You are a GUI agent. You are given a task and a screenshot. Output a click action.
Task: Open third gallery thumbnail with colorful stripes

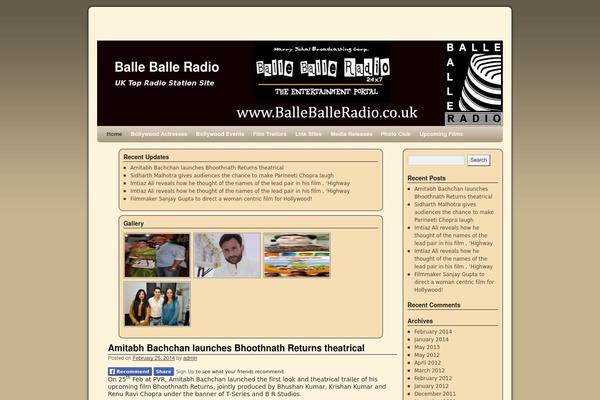point(297,255)
